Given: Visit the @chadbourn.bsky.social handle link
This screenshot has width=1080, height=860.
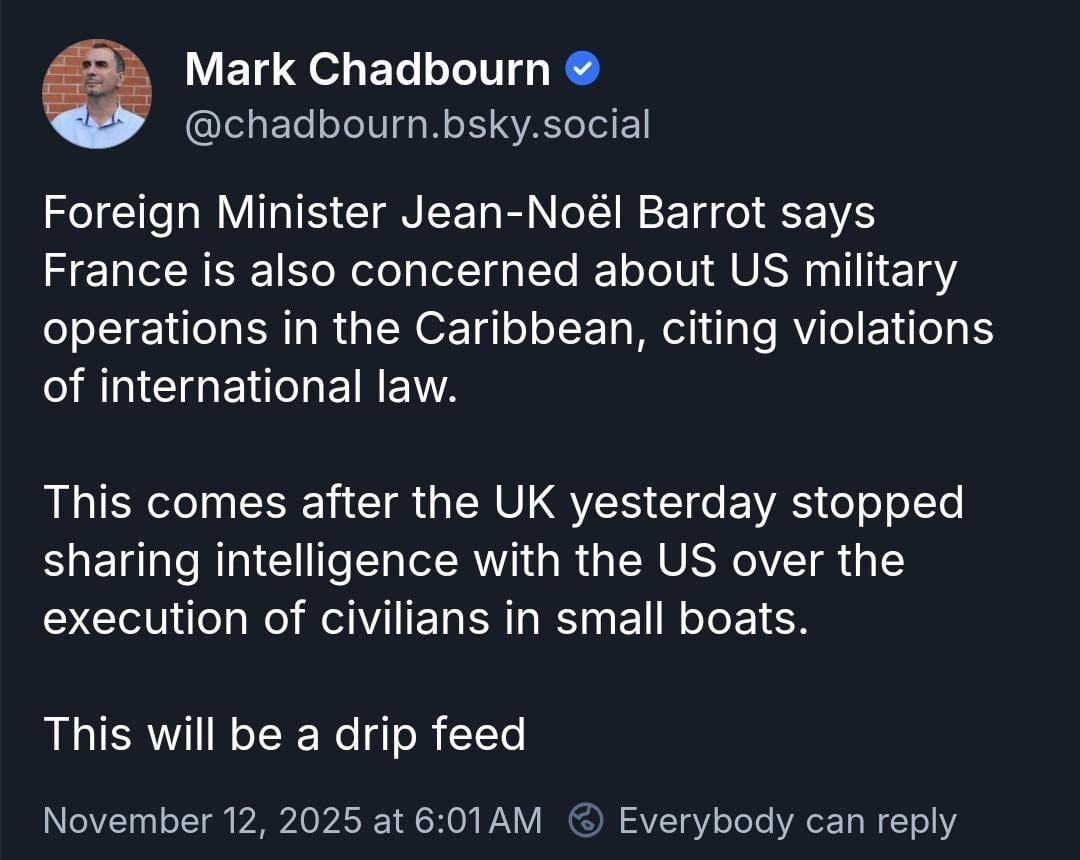Looking at the screenshot, I should coord(418,125).
